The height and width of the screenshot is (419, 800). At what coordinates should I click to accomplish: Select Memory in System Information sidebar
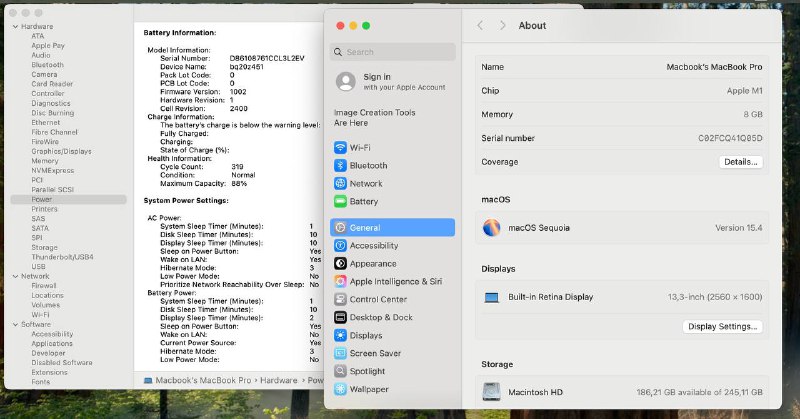coord(45,161)
